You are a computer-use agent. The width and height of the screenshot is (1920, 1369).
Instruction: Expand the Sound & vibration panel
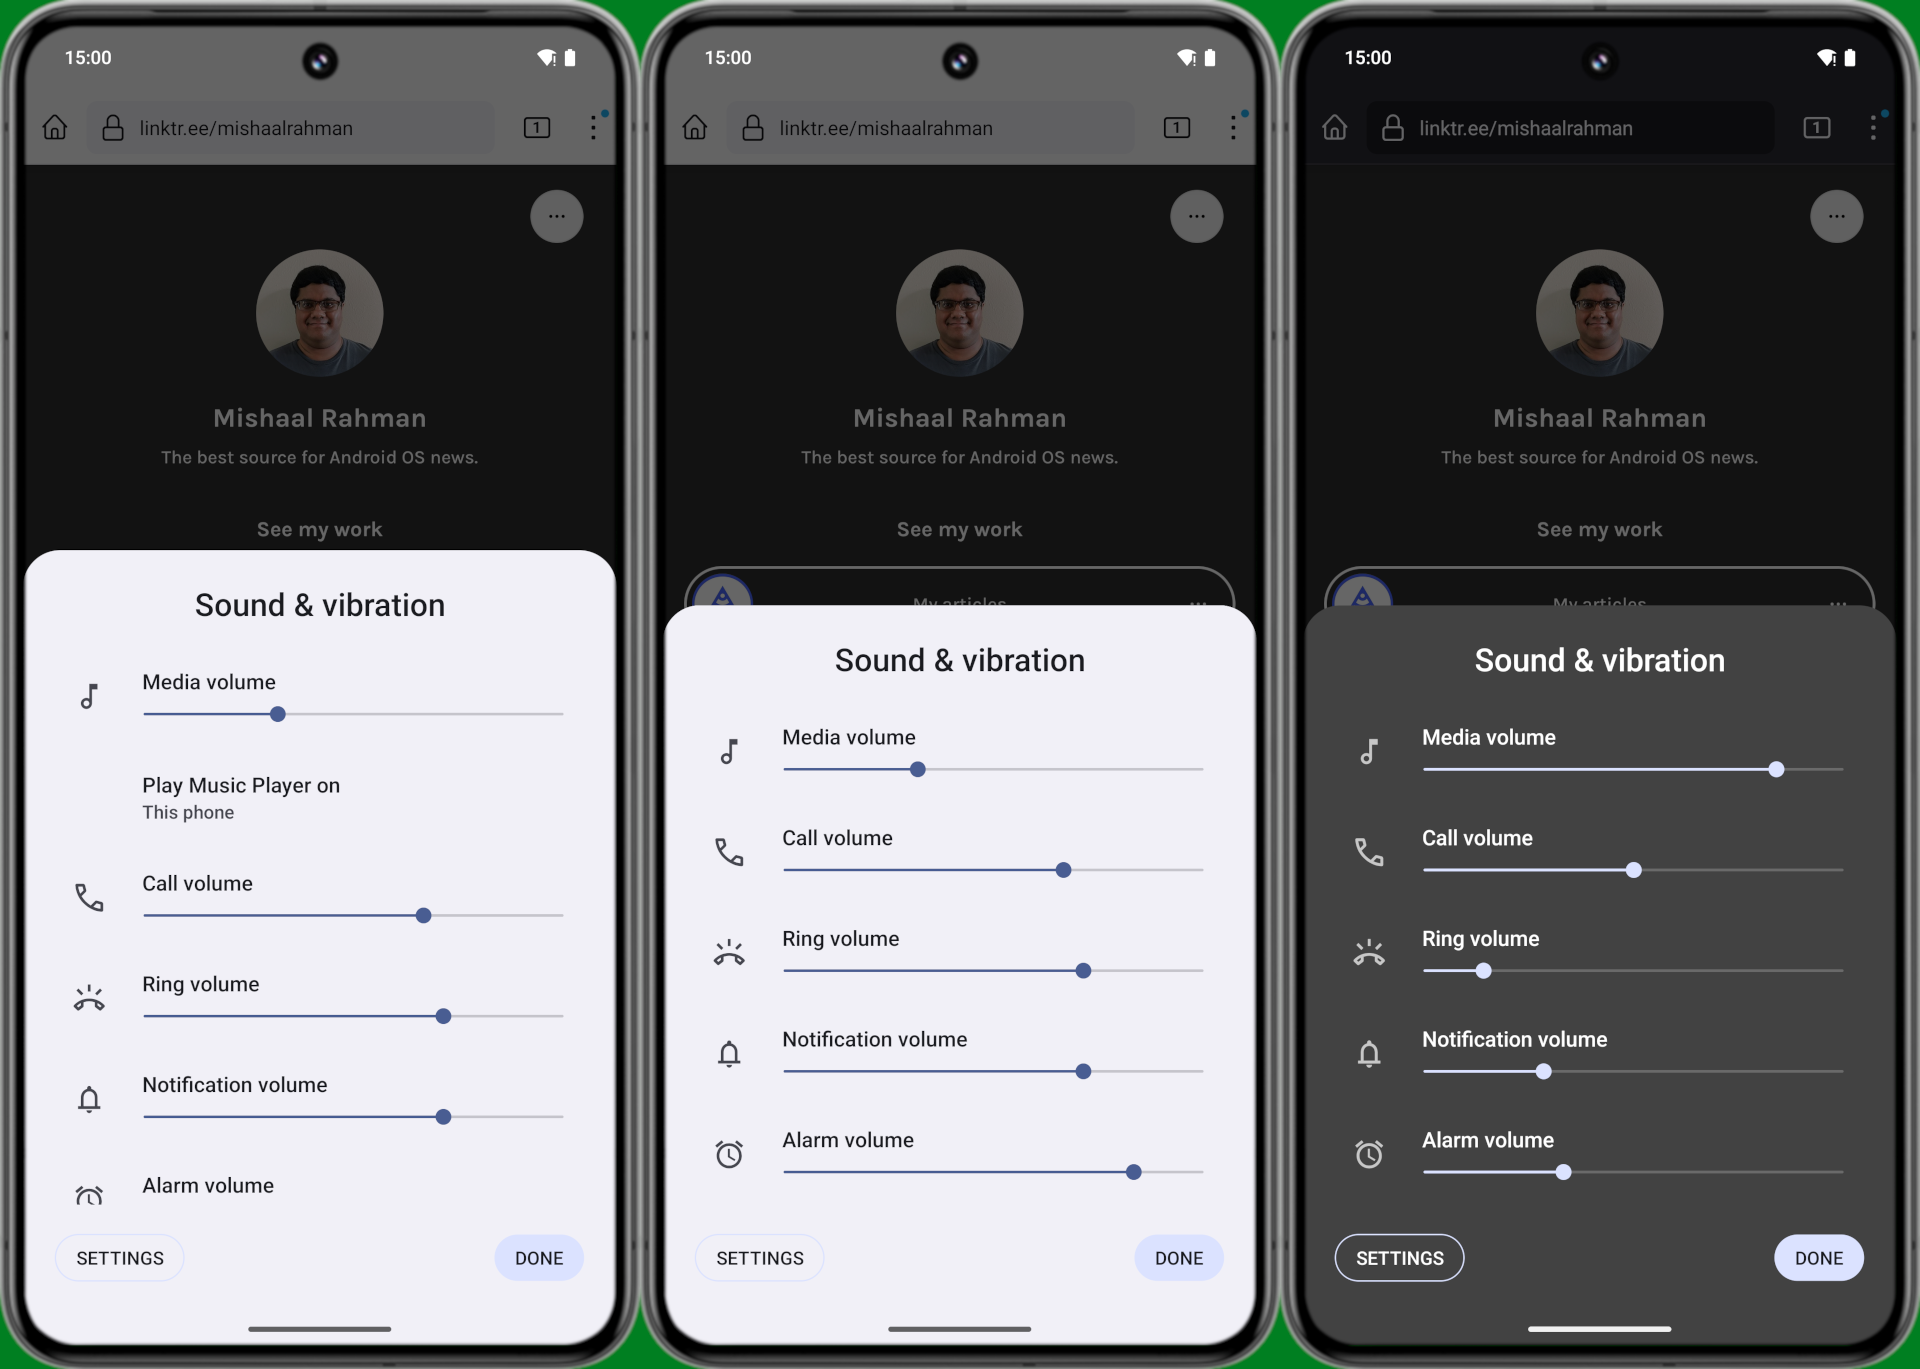click(x=319, y=604)
